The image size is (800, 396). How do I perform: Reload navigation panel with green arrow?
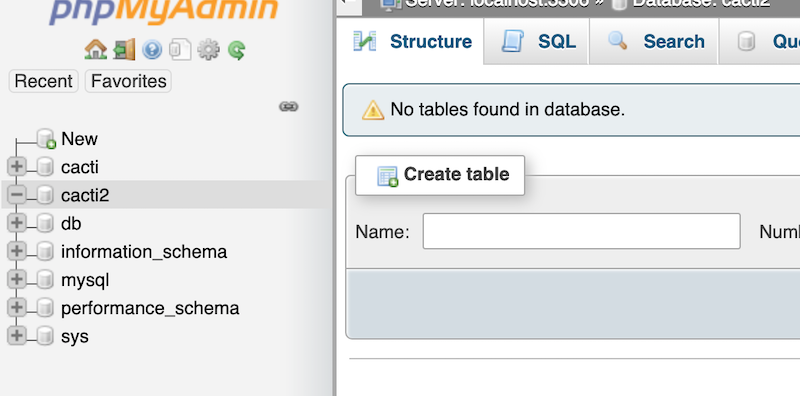237,50
